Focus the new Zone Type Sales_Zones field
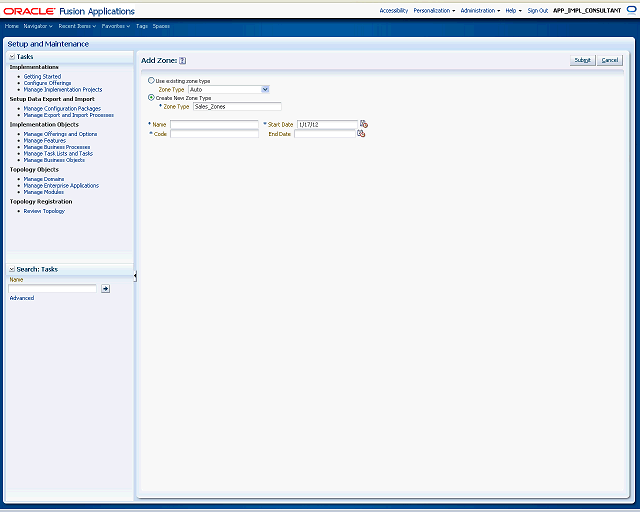640x512 pixels. coord(237,107)
